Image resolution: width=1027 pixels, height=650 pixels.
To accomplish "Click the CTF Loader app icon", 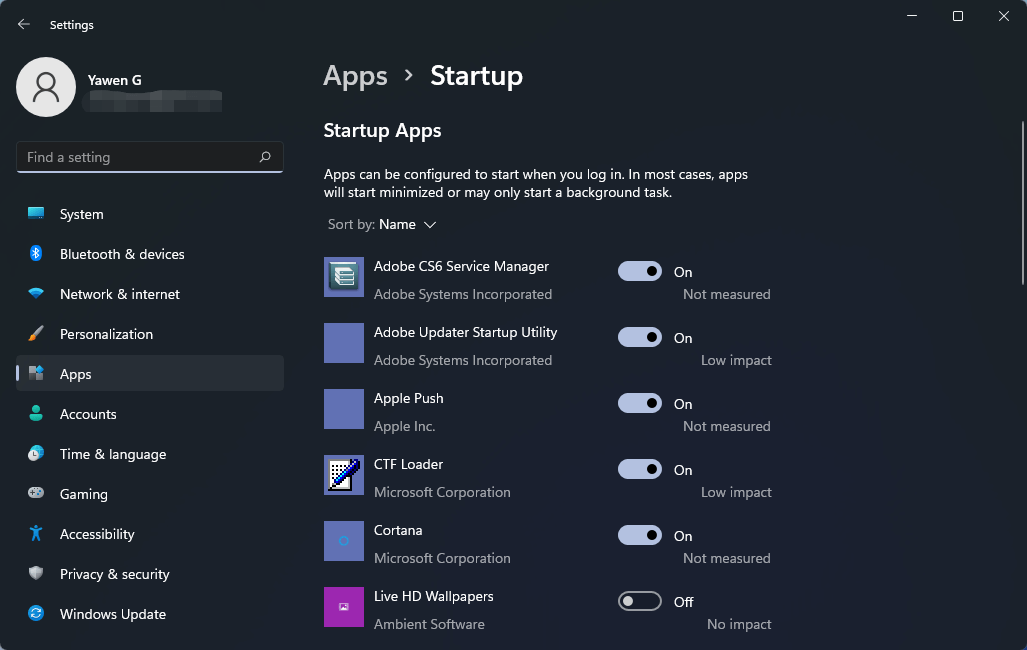I will (344, 475).
